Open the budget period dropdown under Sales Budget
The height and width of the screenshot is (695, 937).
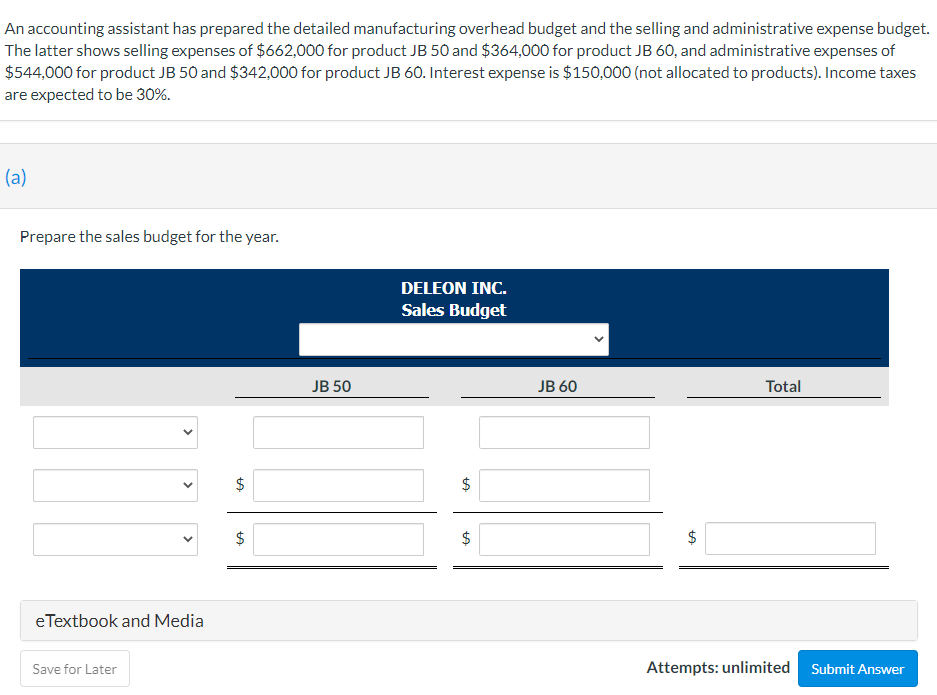point(454,339)
